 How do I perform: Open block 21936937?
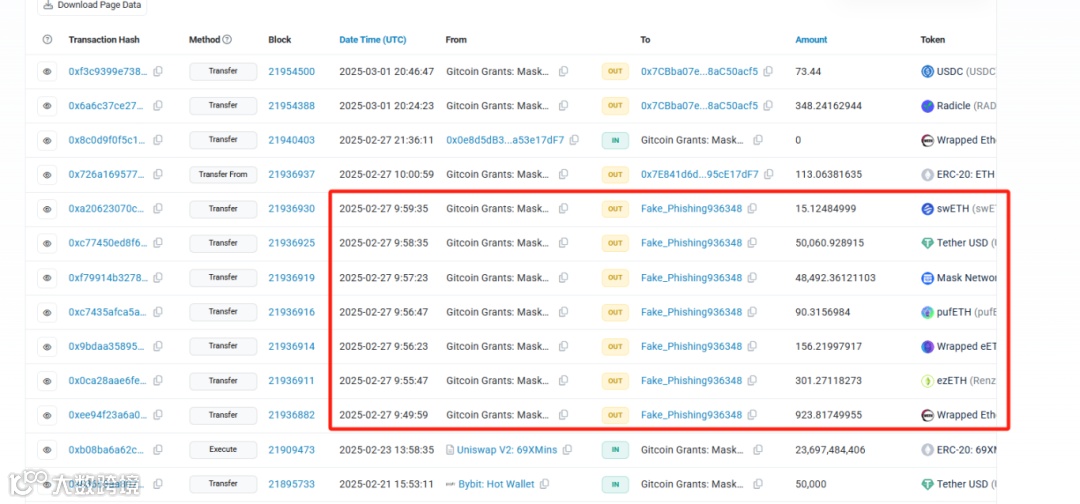pos(291,175)
